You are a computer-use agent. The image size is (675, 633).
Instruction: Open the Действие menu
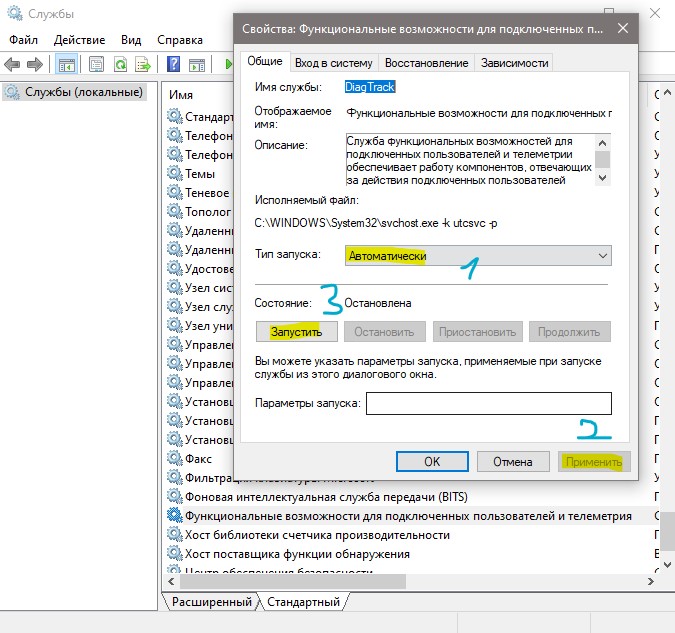(x=79, y=40)
